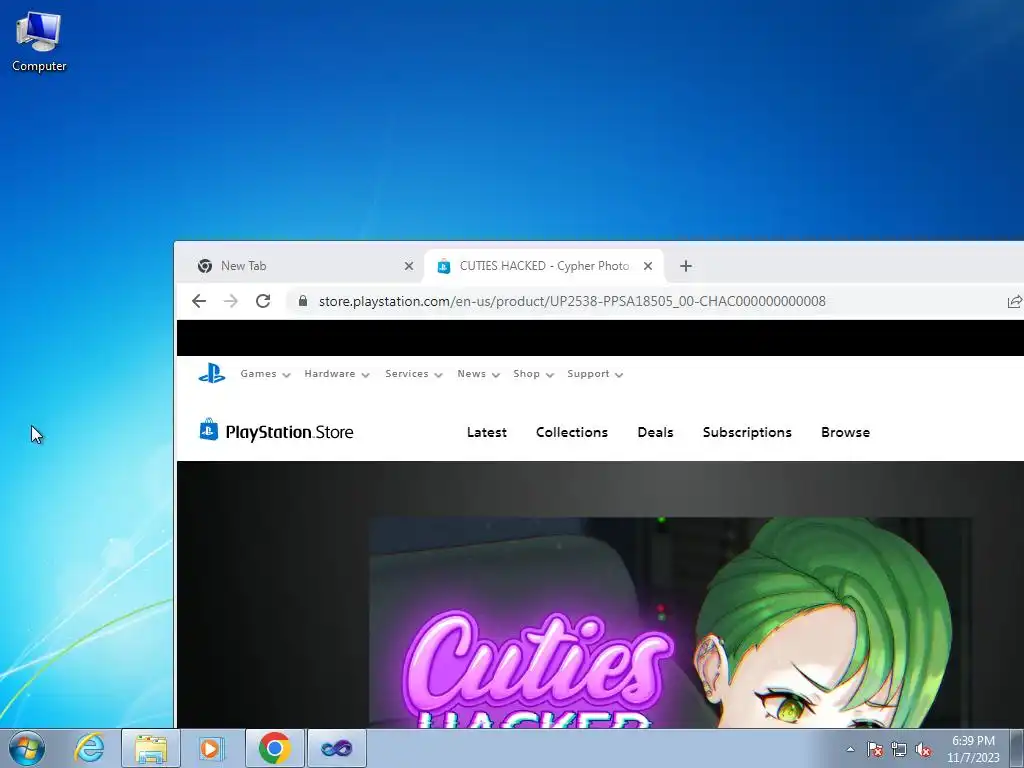Open the Subscriptions store section
The image size is (1024, 768).
point(747,432)
